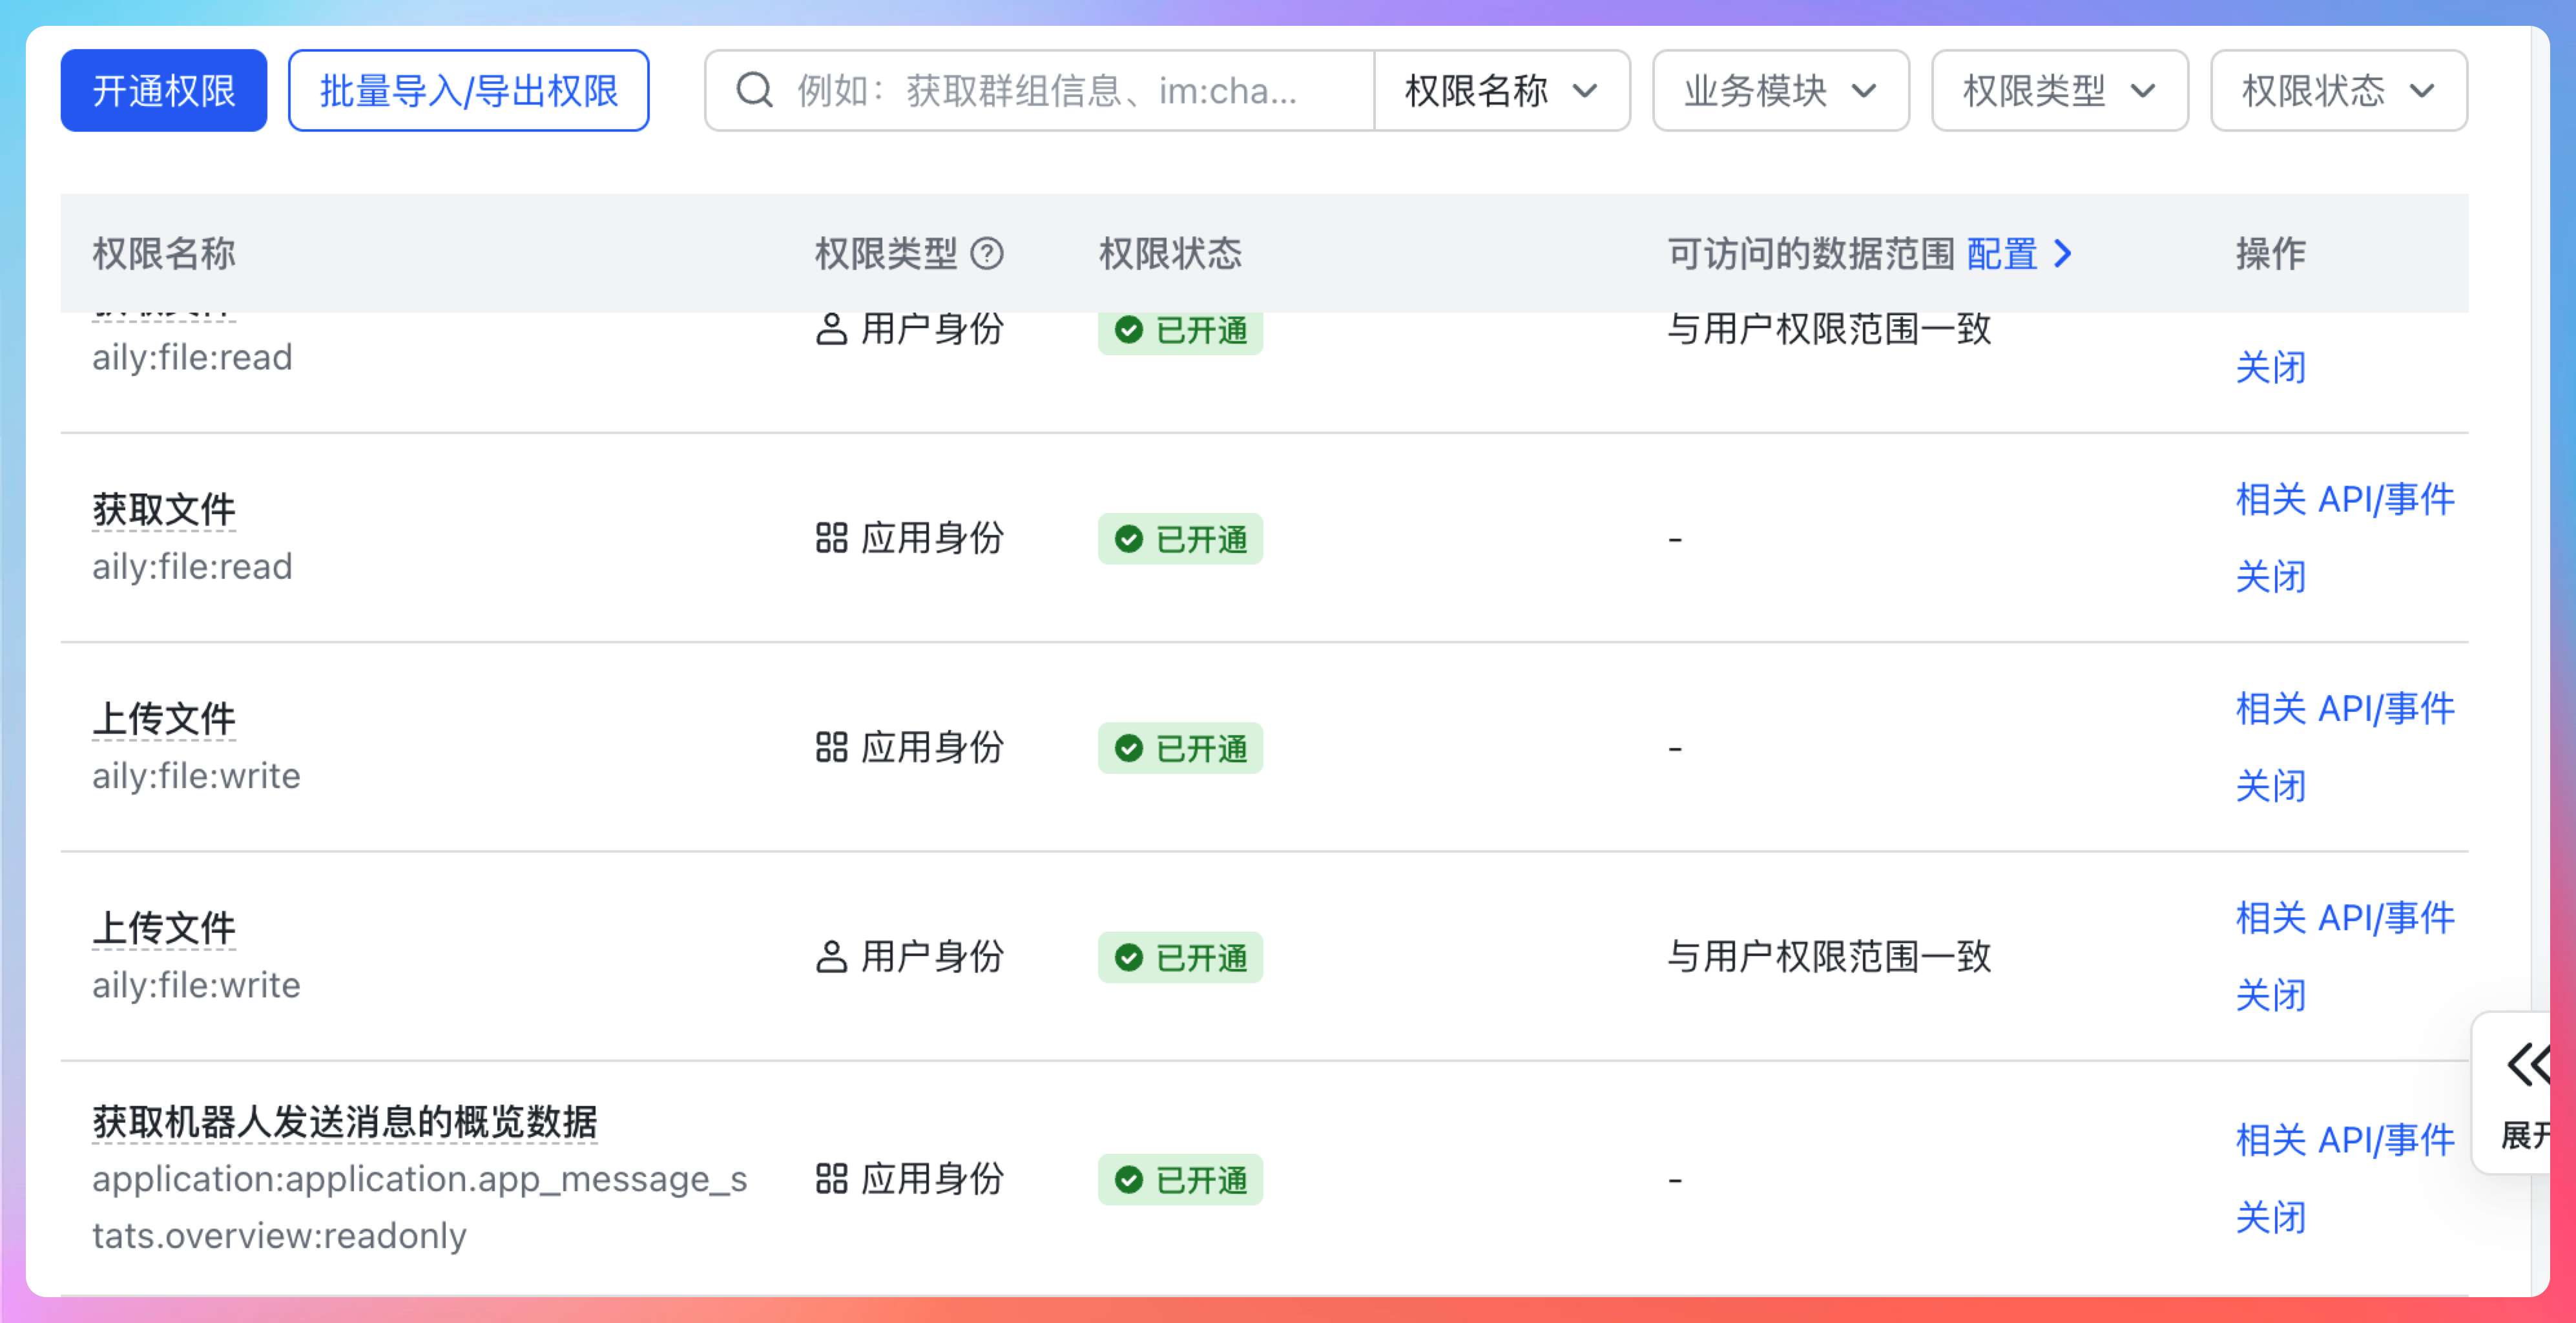Open the 业务模块 filter dropdown

click(1780, 91)
